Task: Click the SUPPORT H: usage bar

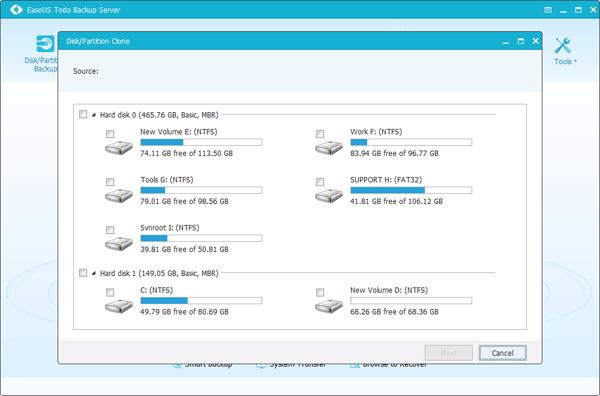Action: [x=411, y=190]
